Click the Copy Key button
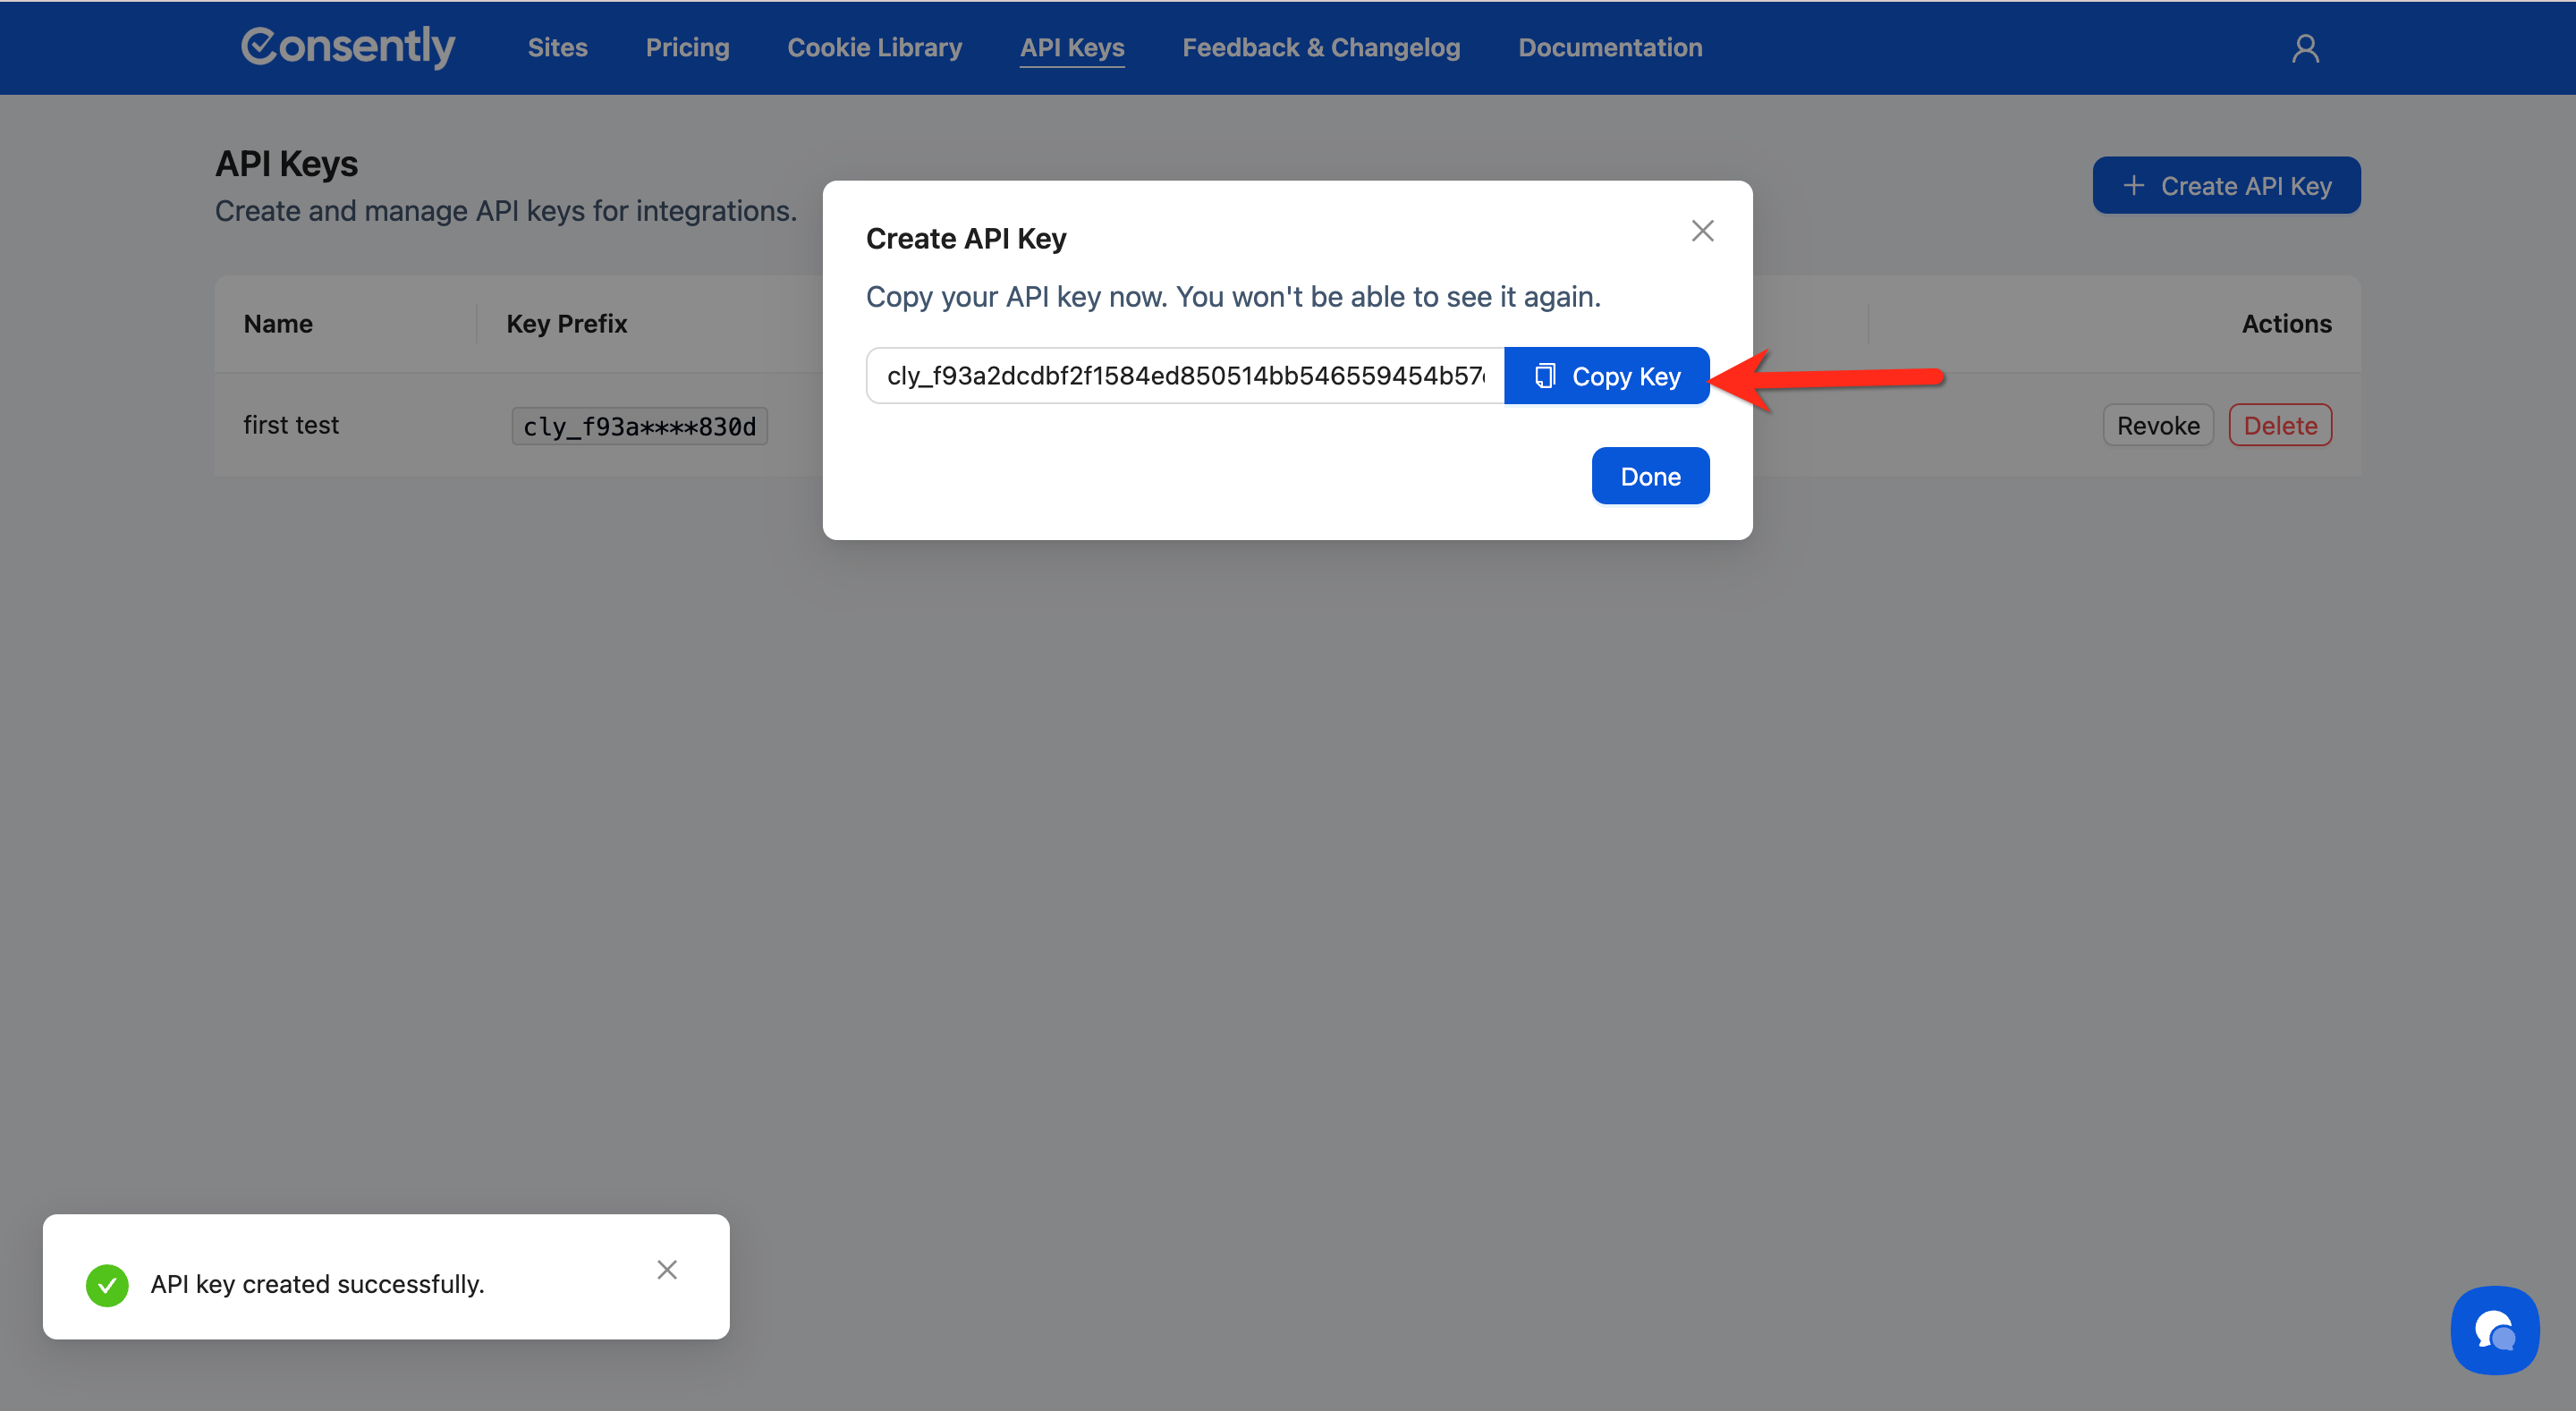The height and width of the screenshot is (1411, 2576). pos(1606,376)
